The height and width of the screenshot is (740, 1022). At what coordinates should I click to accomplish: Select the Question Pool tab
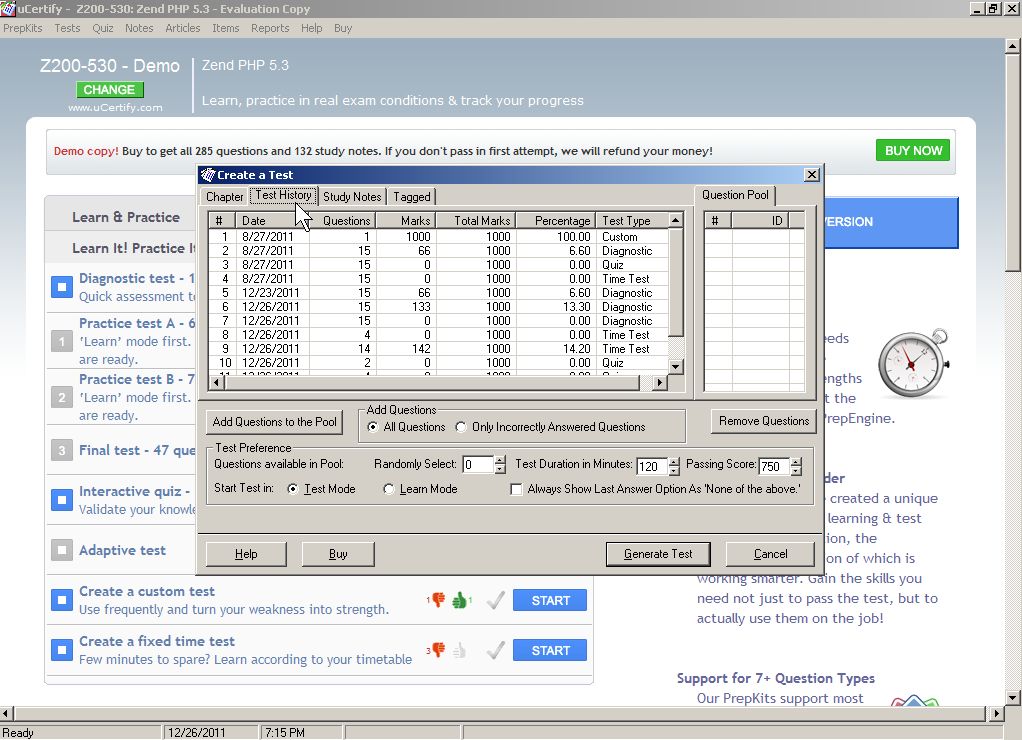pyautogui.click(x=735, y=195)
